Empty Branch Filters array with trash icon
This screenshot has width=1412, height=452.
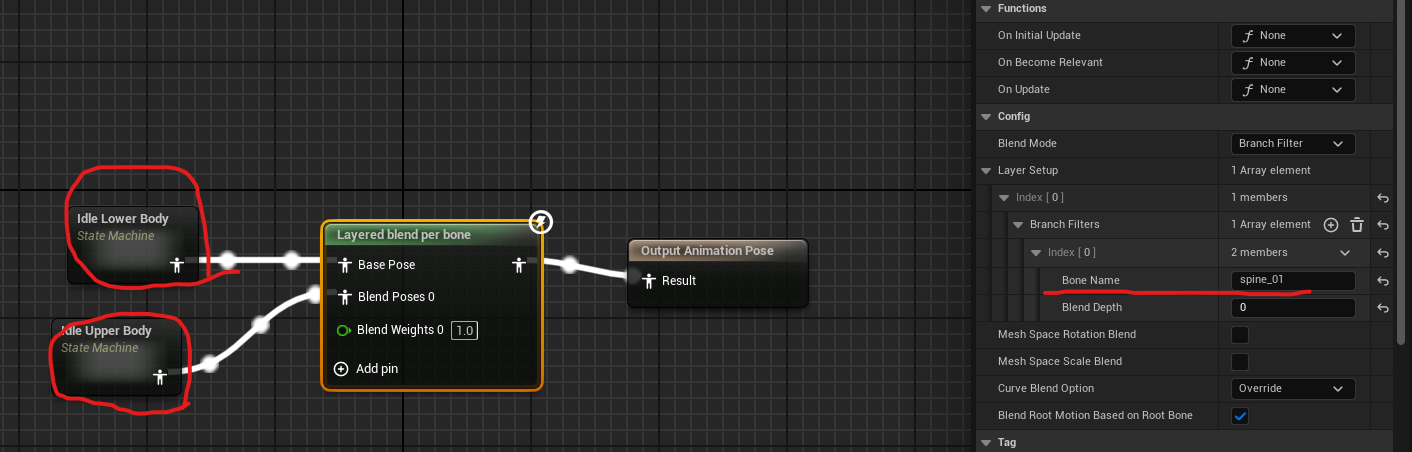pos(1357,225)
